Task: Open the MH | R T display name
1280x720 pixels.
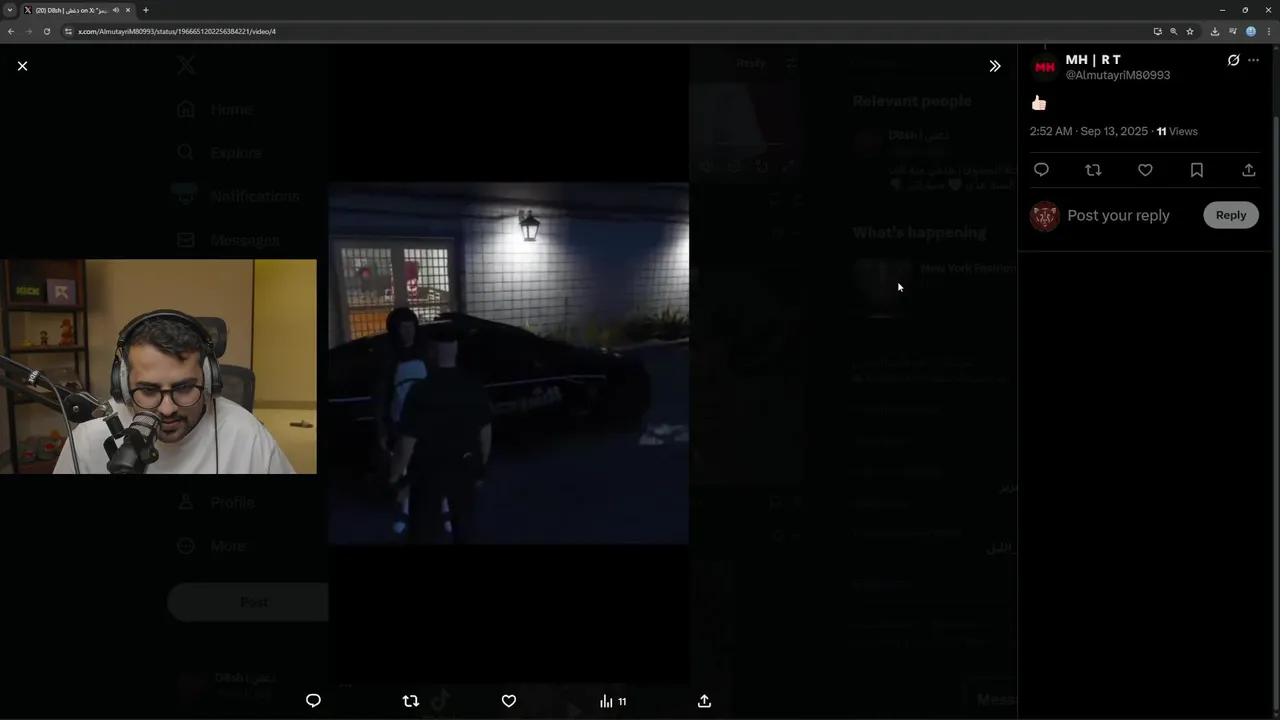Action: point(1093,60)
